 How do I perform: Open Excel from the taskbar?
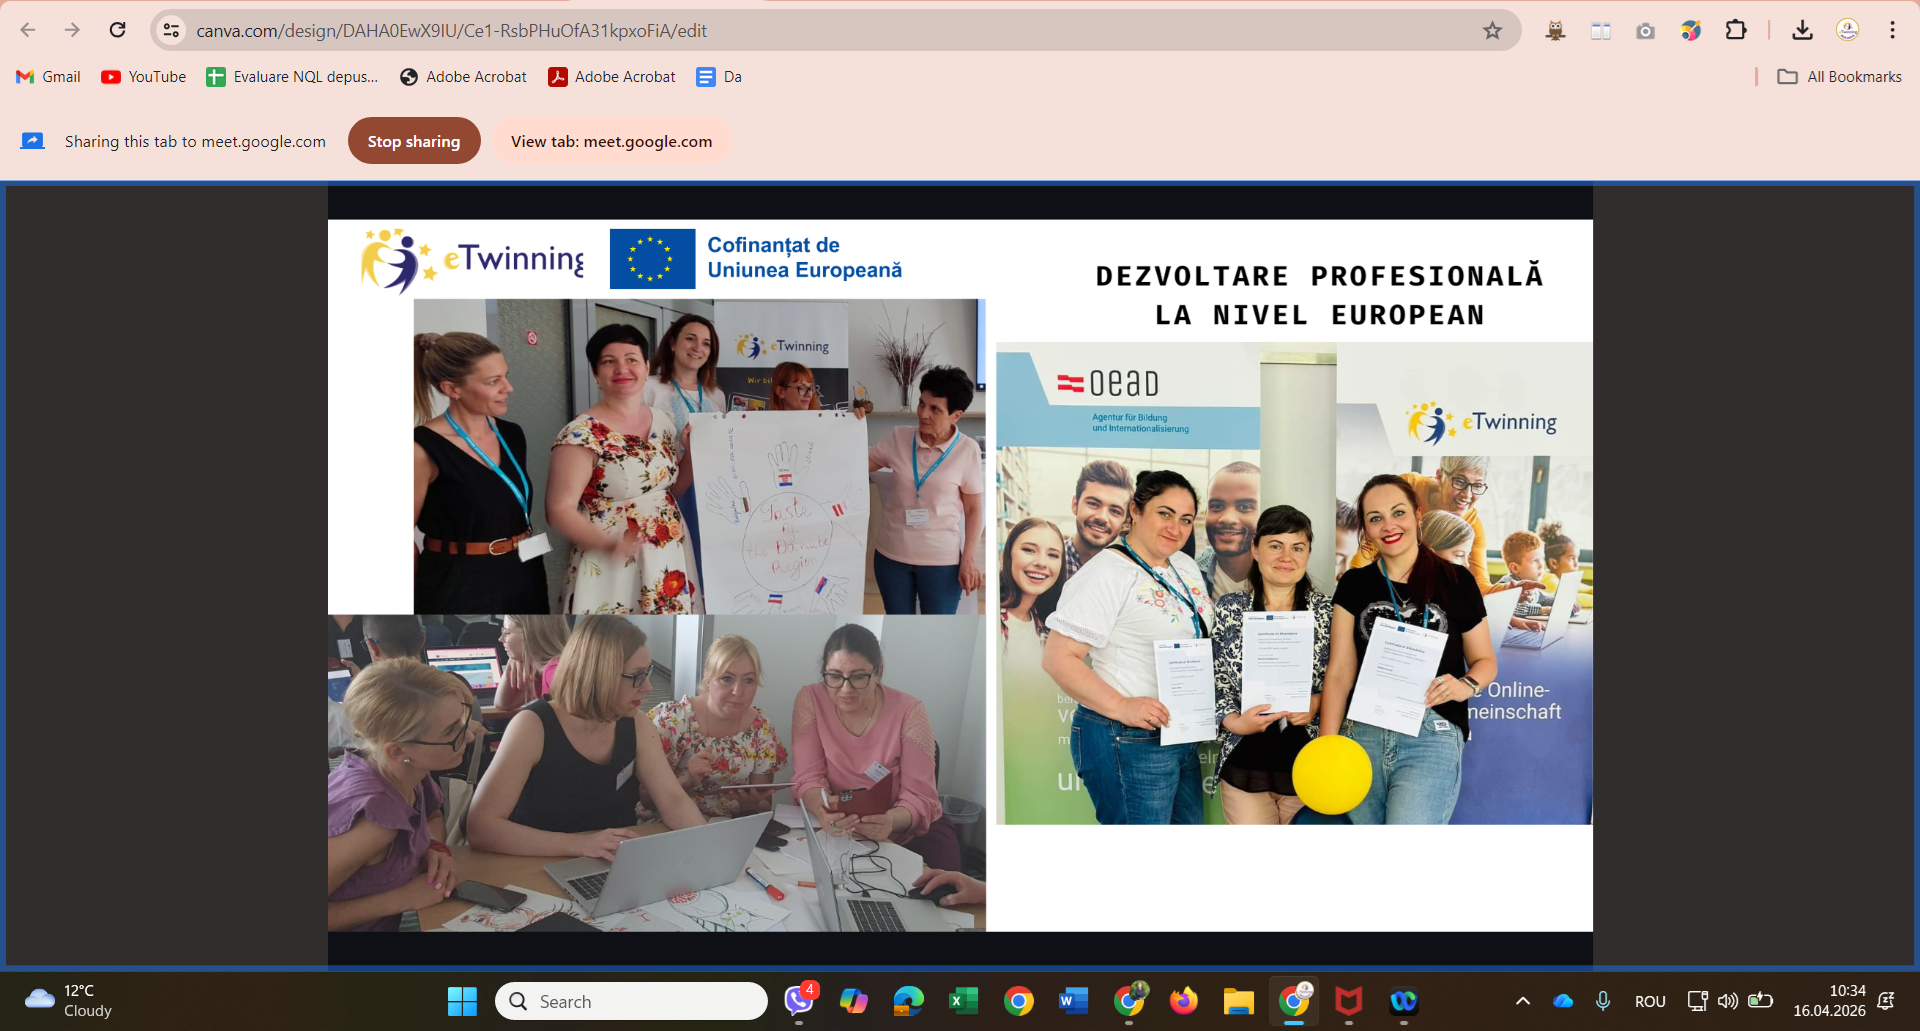coord(963,1001)
